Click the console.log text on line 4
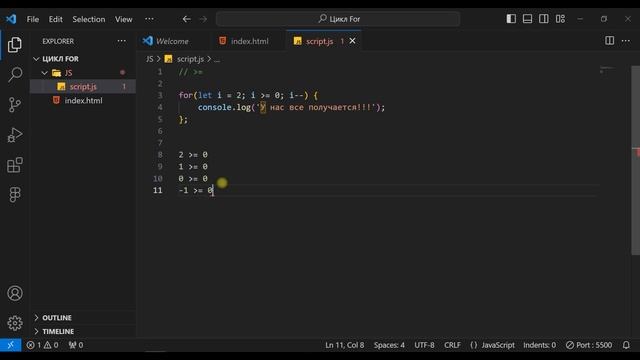 [224, 107]
